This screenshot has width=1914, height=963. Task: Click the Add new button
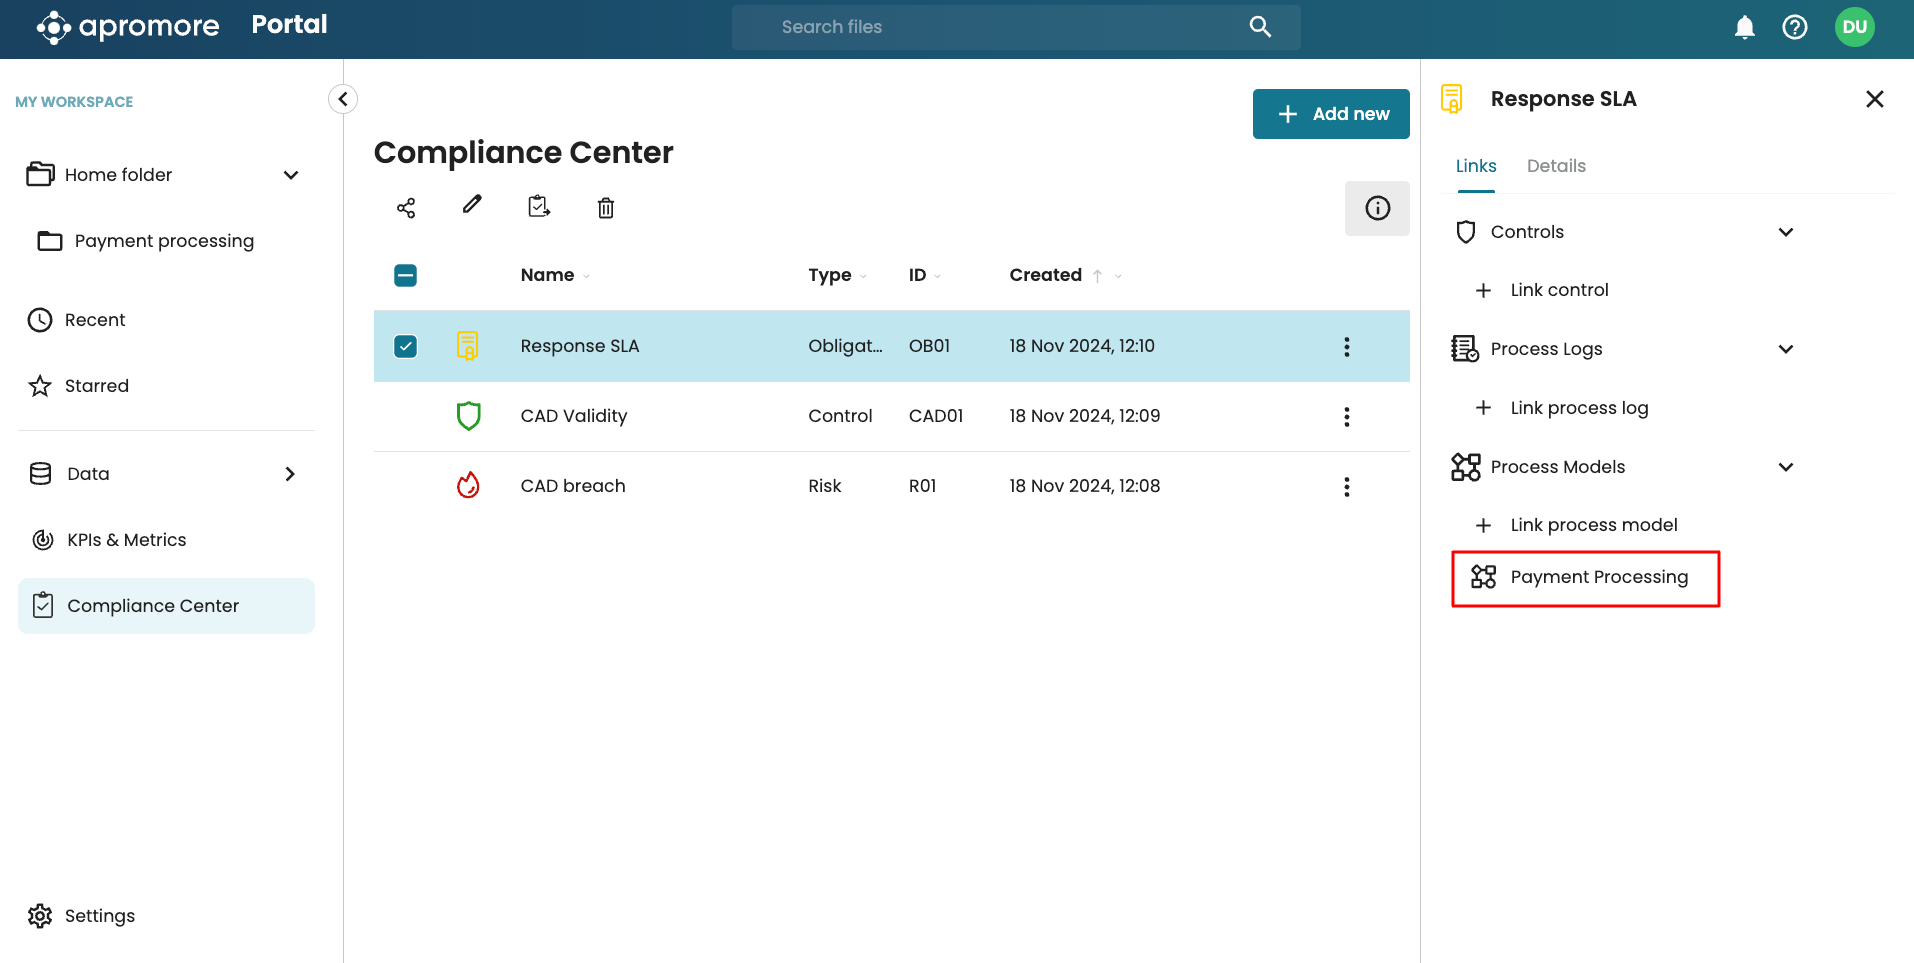tap(1331, 114)
